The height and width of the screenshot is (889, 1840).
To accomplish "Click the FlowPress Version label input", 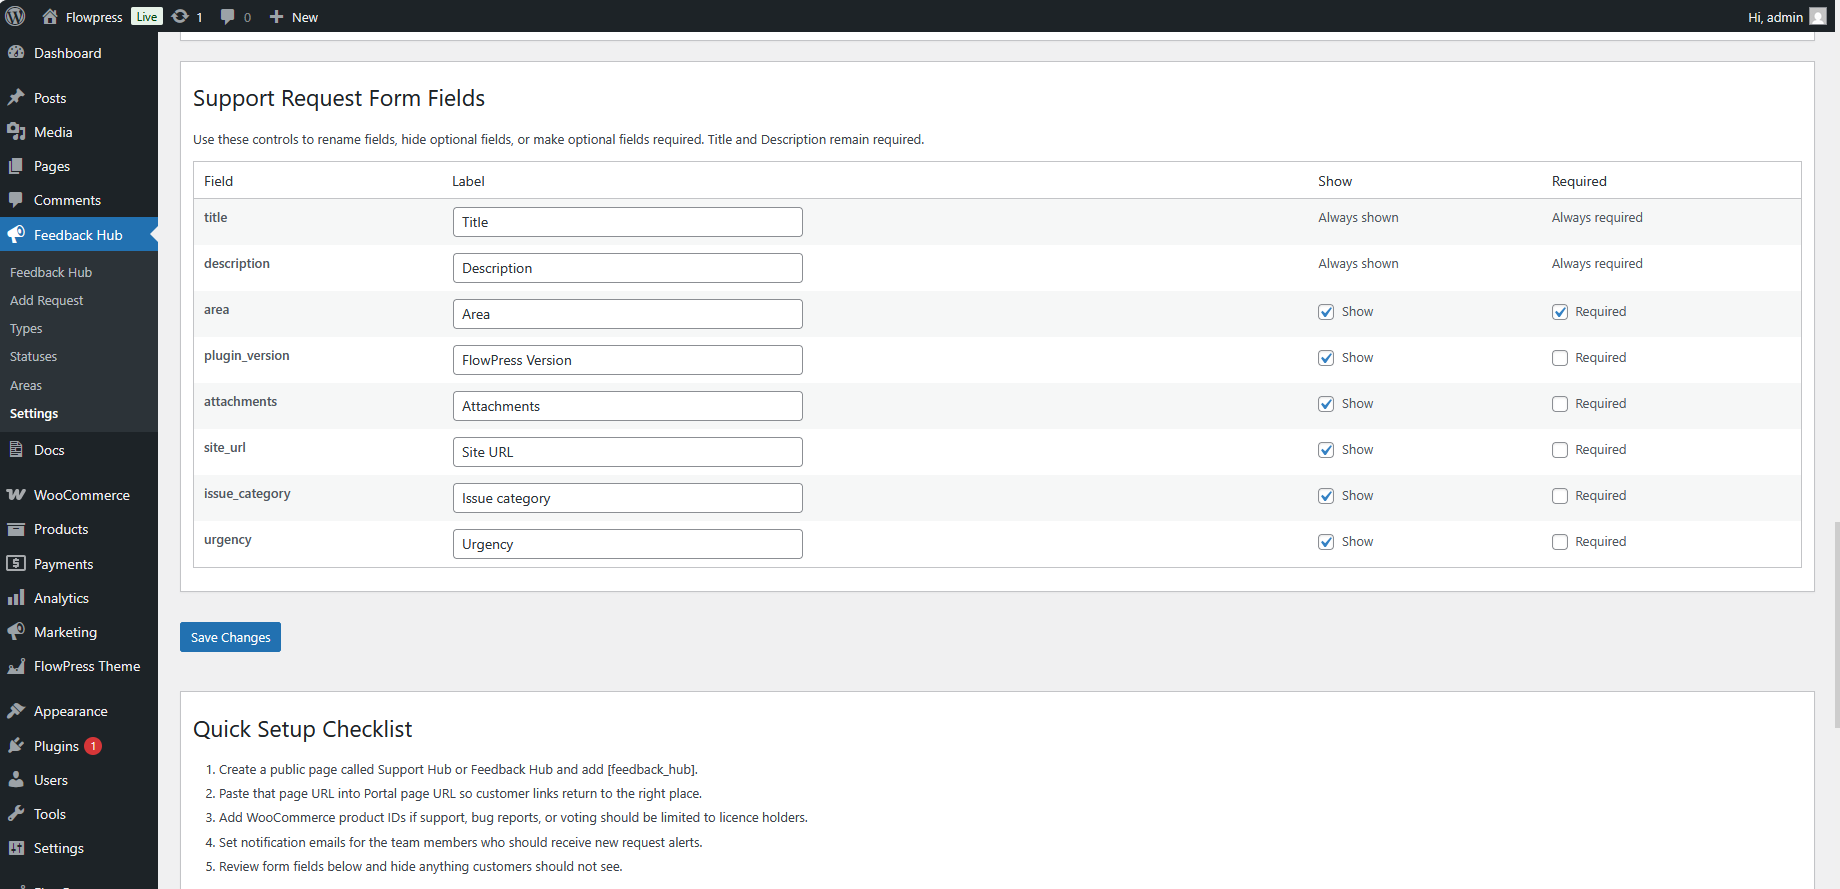I will pos(628,360).
